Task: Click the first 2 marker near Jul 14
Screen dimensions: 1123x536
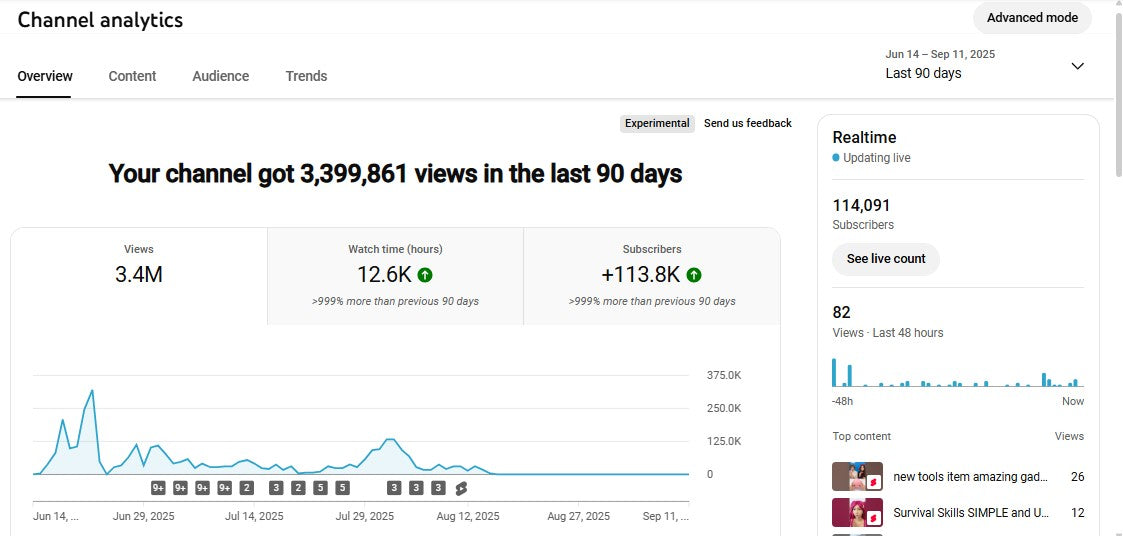Action: (247, 488)
